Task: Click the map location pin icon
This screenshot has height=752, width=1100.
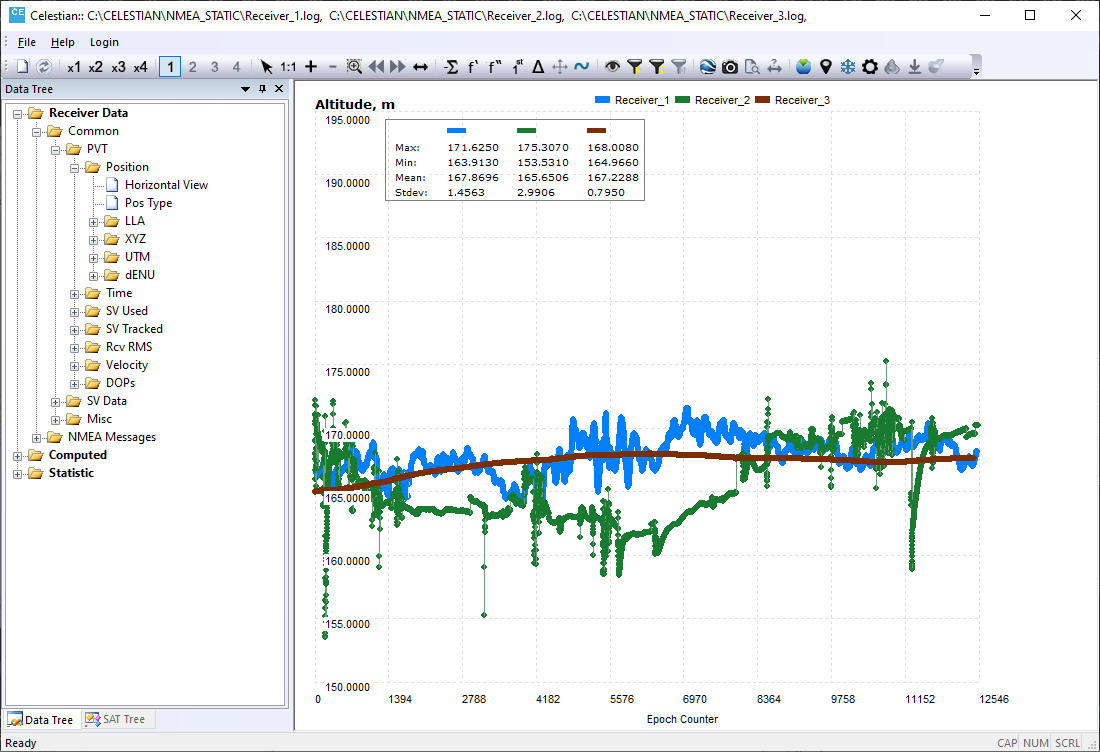Action: pos(826,67)
